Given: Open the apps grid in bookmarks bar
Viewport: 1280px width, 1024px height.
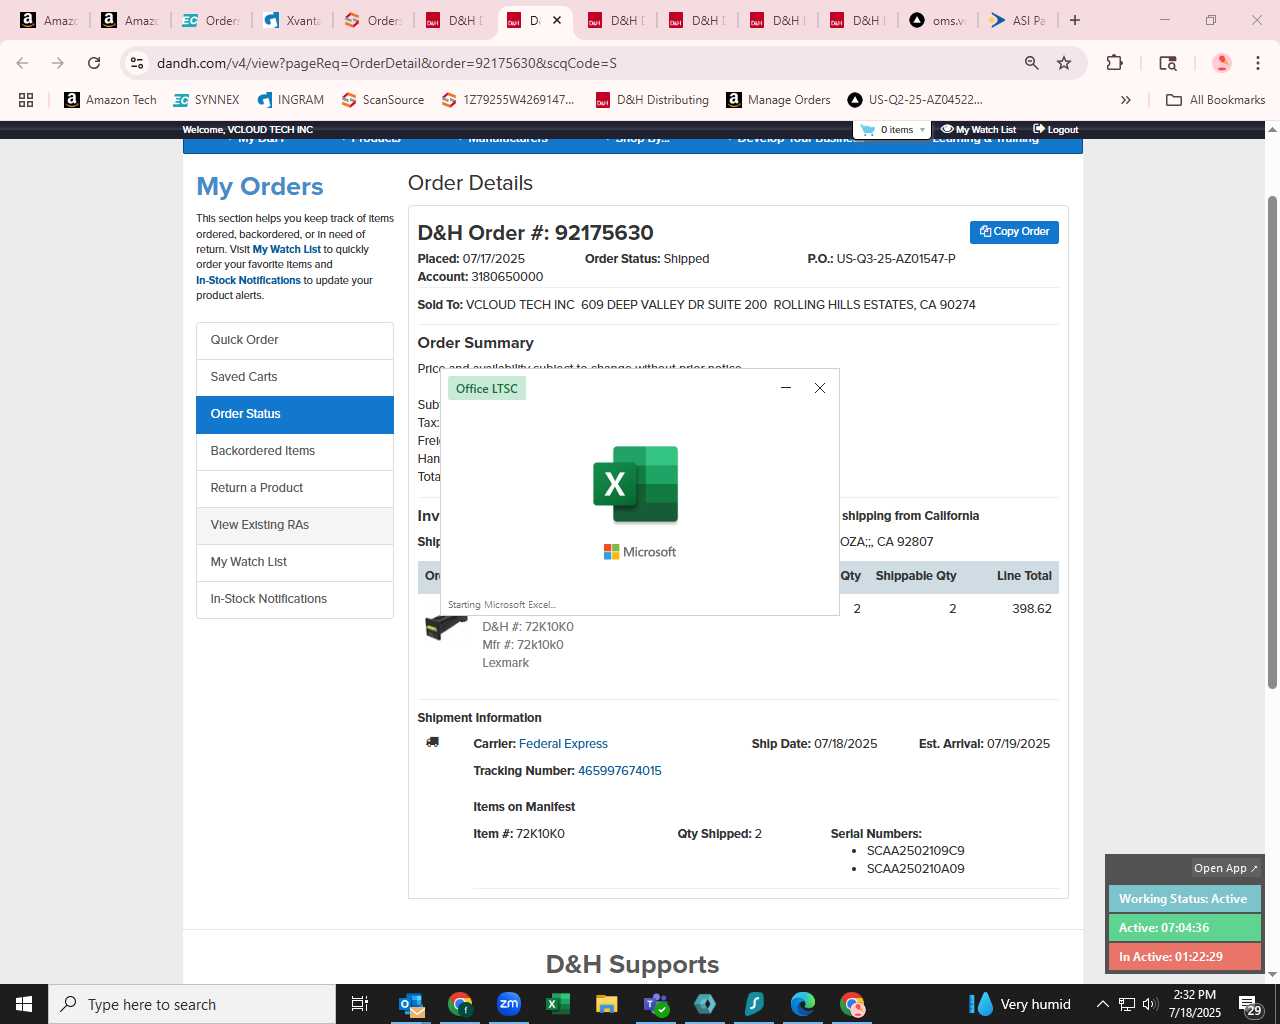Looking at the screenshot, I should coord(26,100).
